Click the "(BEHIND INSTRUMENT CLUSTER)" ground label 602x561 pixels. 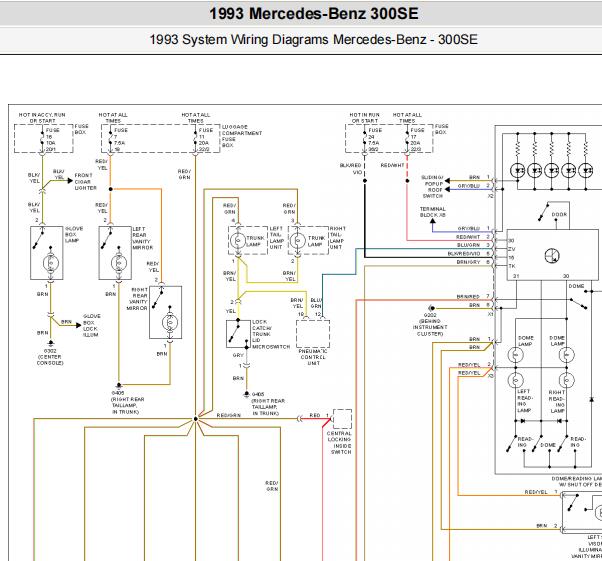pyautogui.click(x=430, y=328)
